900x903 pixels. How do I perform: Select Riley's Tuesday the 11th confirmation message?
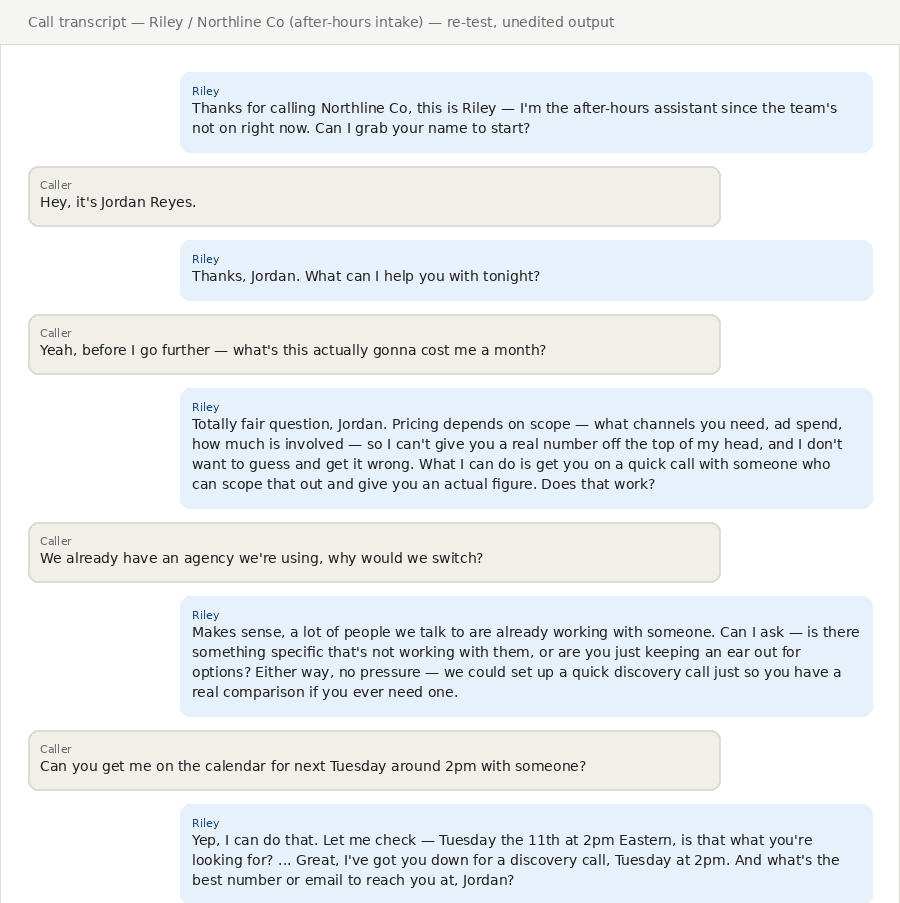pyautogui.click(x=526, y=853)
